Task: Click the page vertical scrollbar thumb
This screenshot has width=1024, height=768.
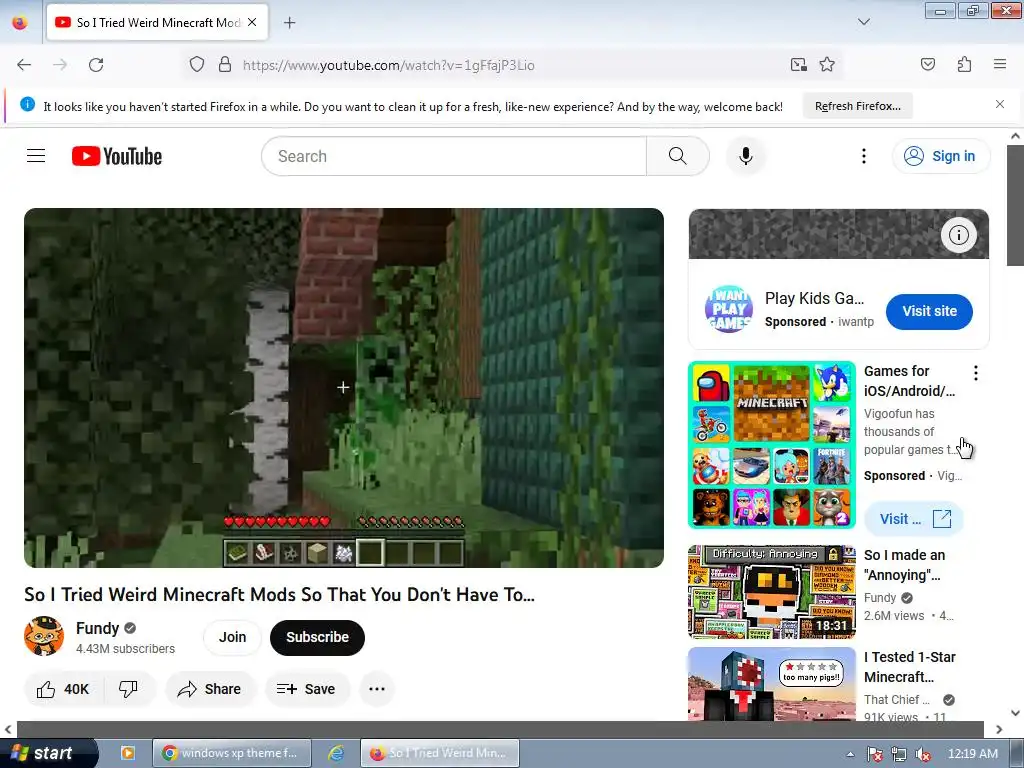Action: tap(1015, 205)
